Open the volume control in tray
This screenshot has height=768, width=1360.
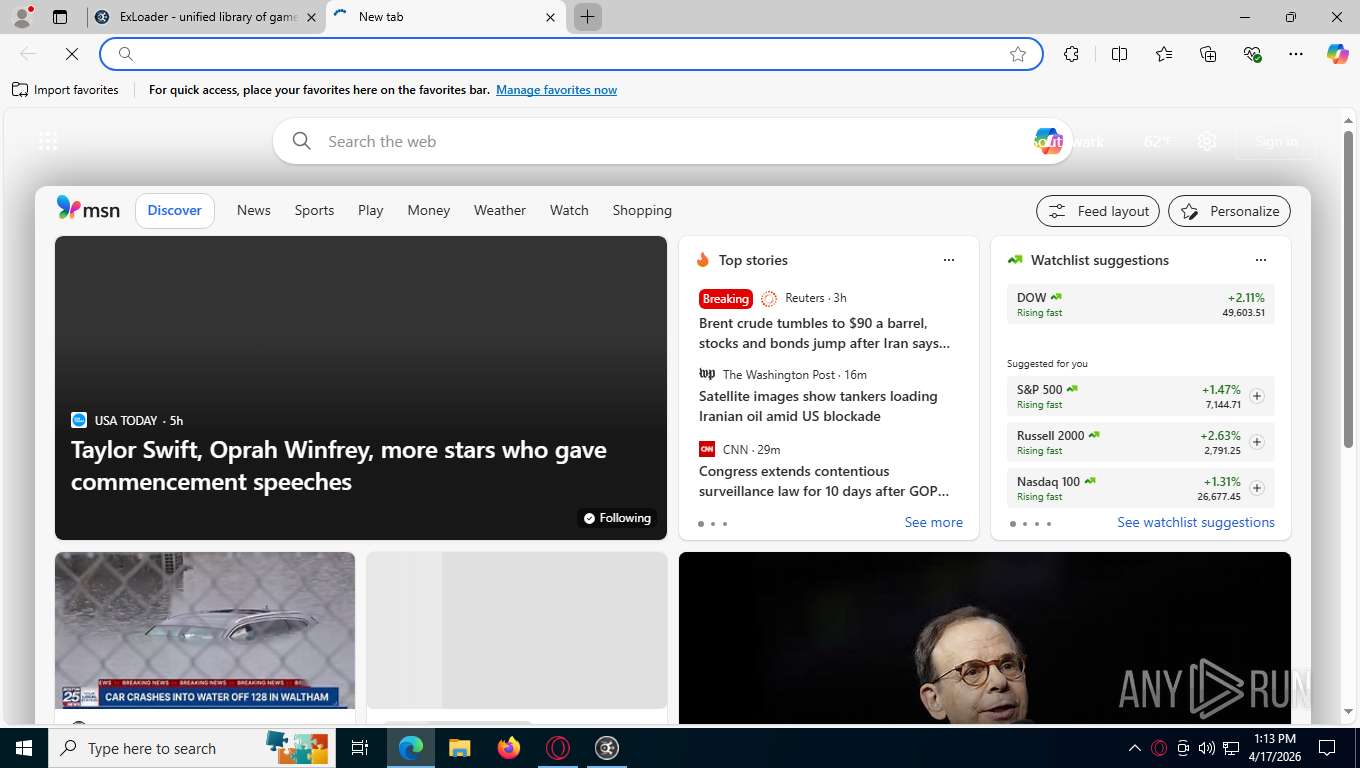tap(1207, 748)
